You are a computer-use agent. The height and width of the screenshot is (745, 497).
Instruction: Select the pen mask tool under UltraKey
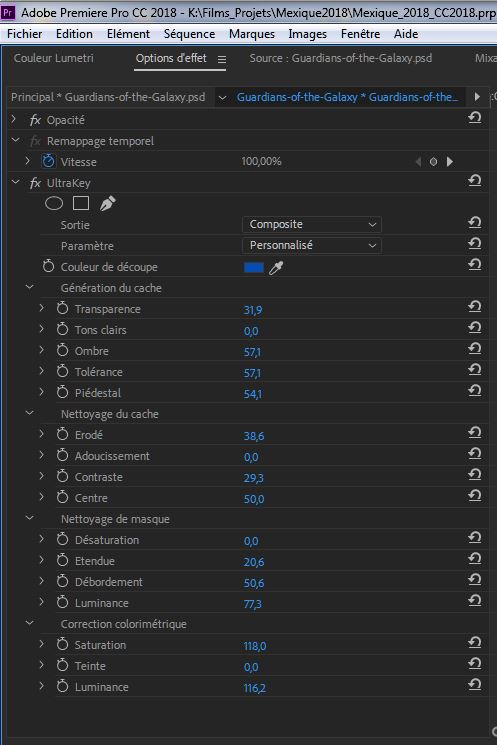point(107,203)
